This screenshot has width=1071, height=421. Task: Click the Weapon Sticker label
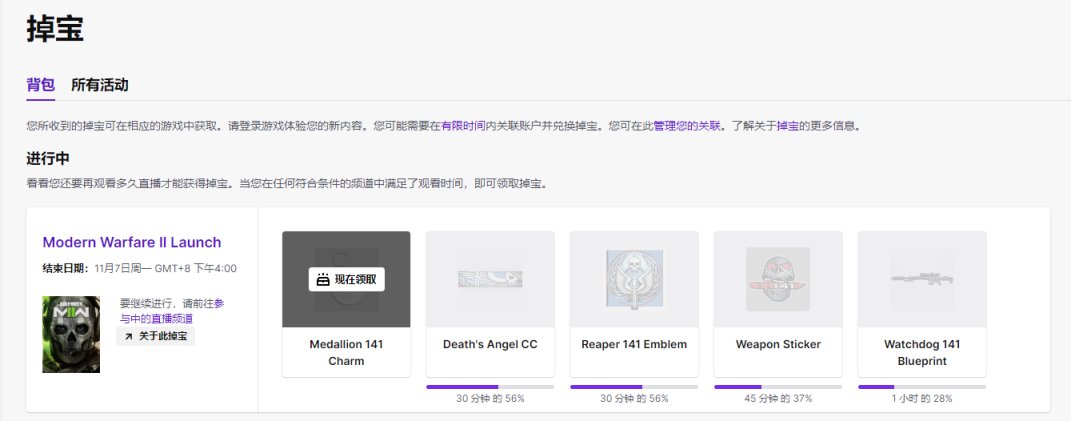click(x=778, y=344)
